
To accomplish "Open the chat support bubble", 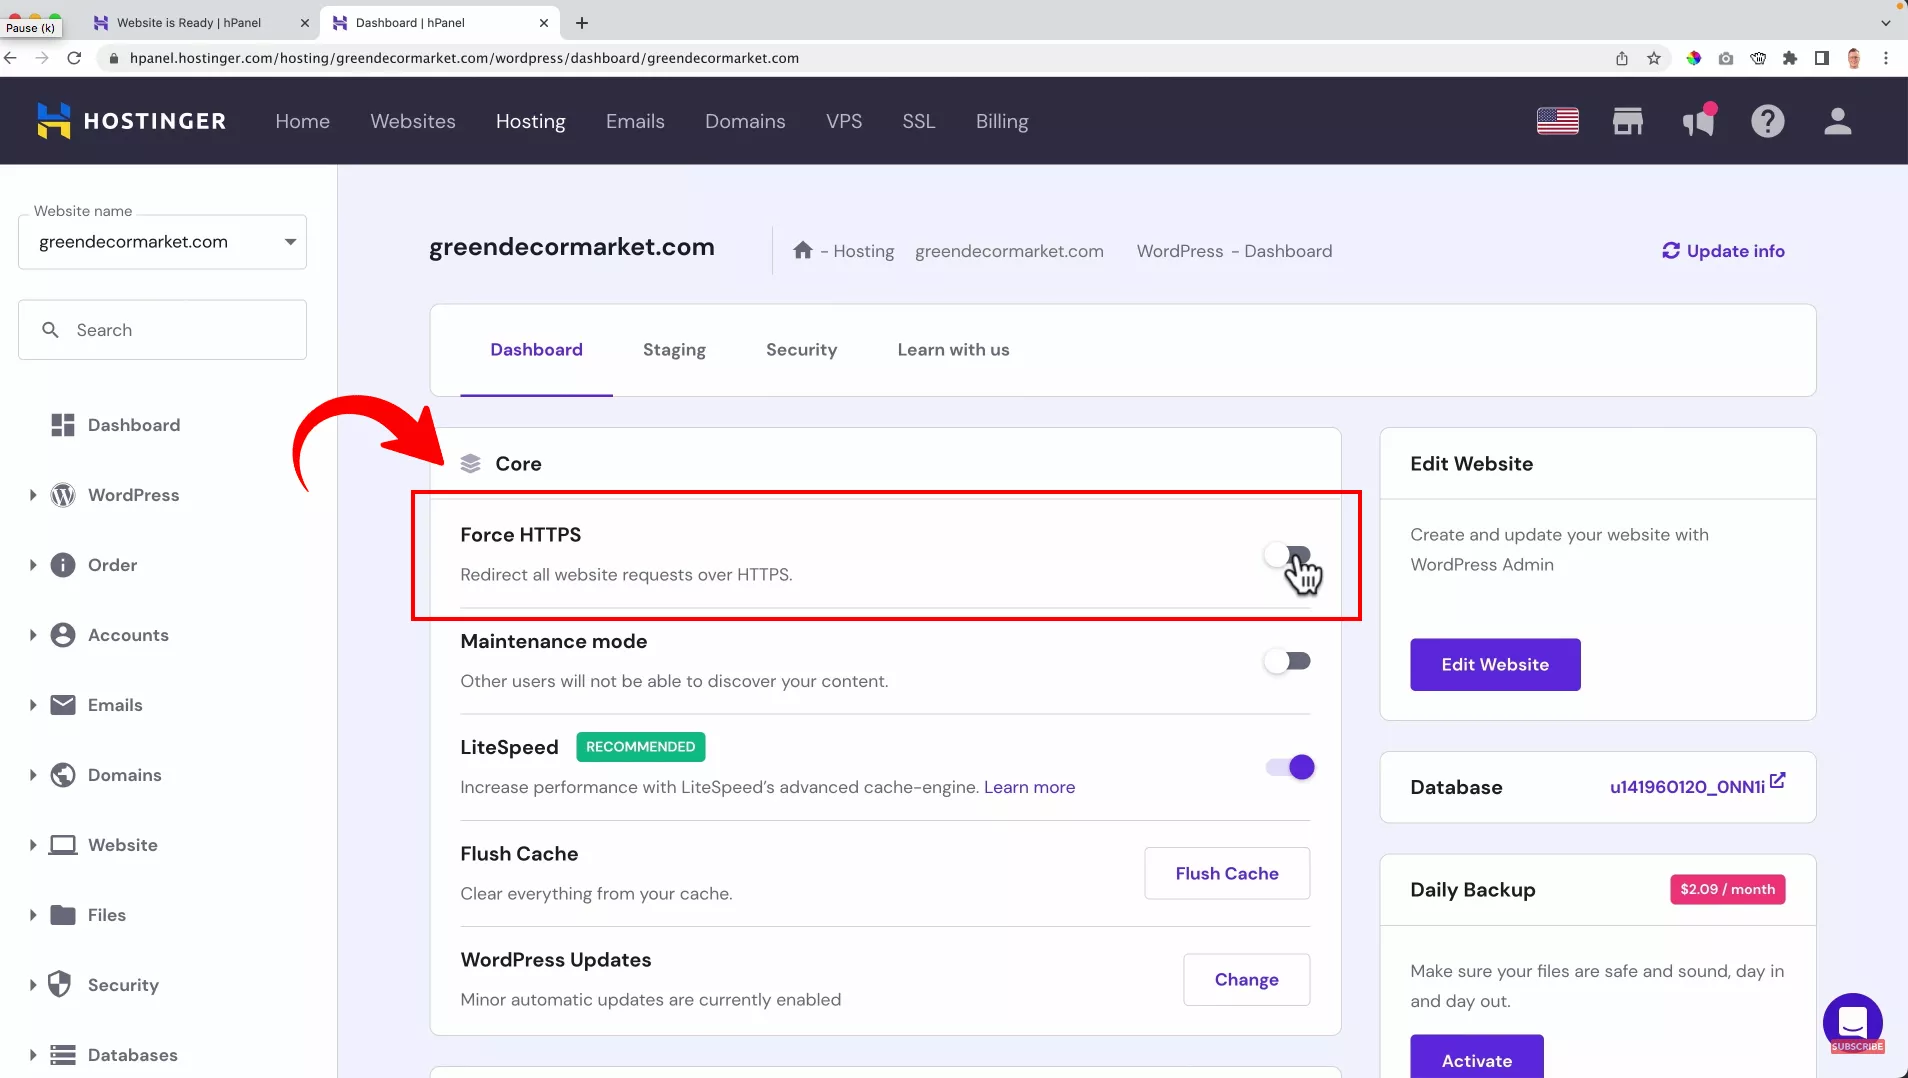I will [x=1854, y=1023].
